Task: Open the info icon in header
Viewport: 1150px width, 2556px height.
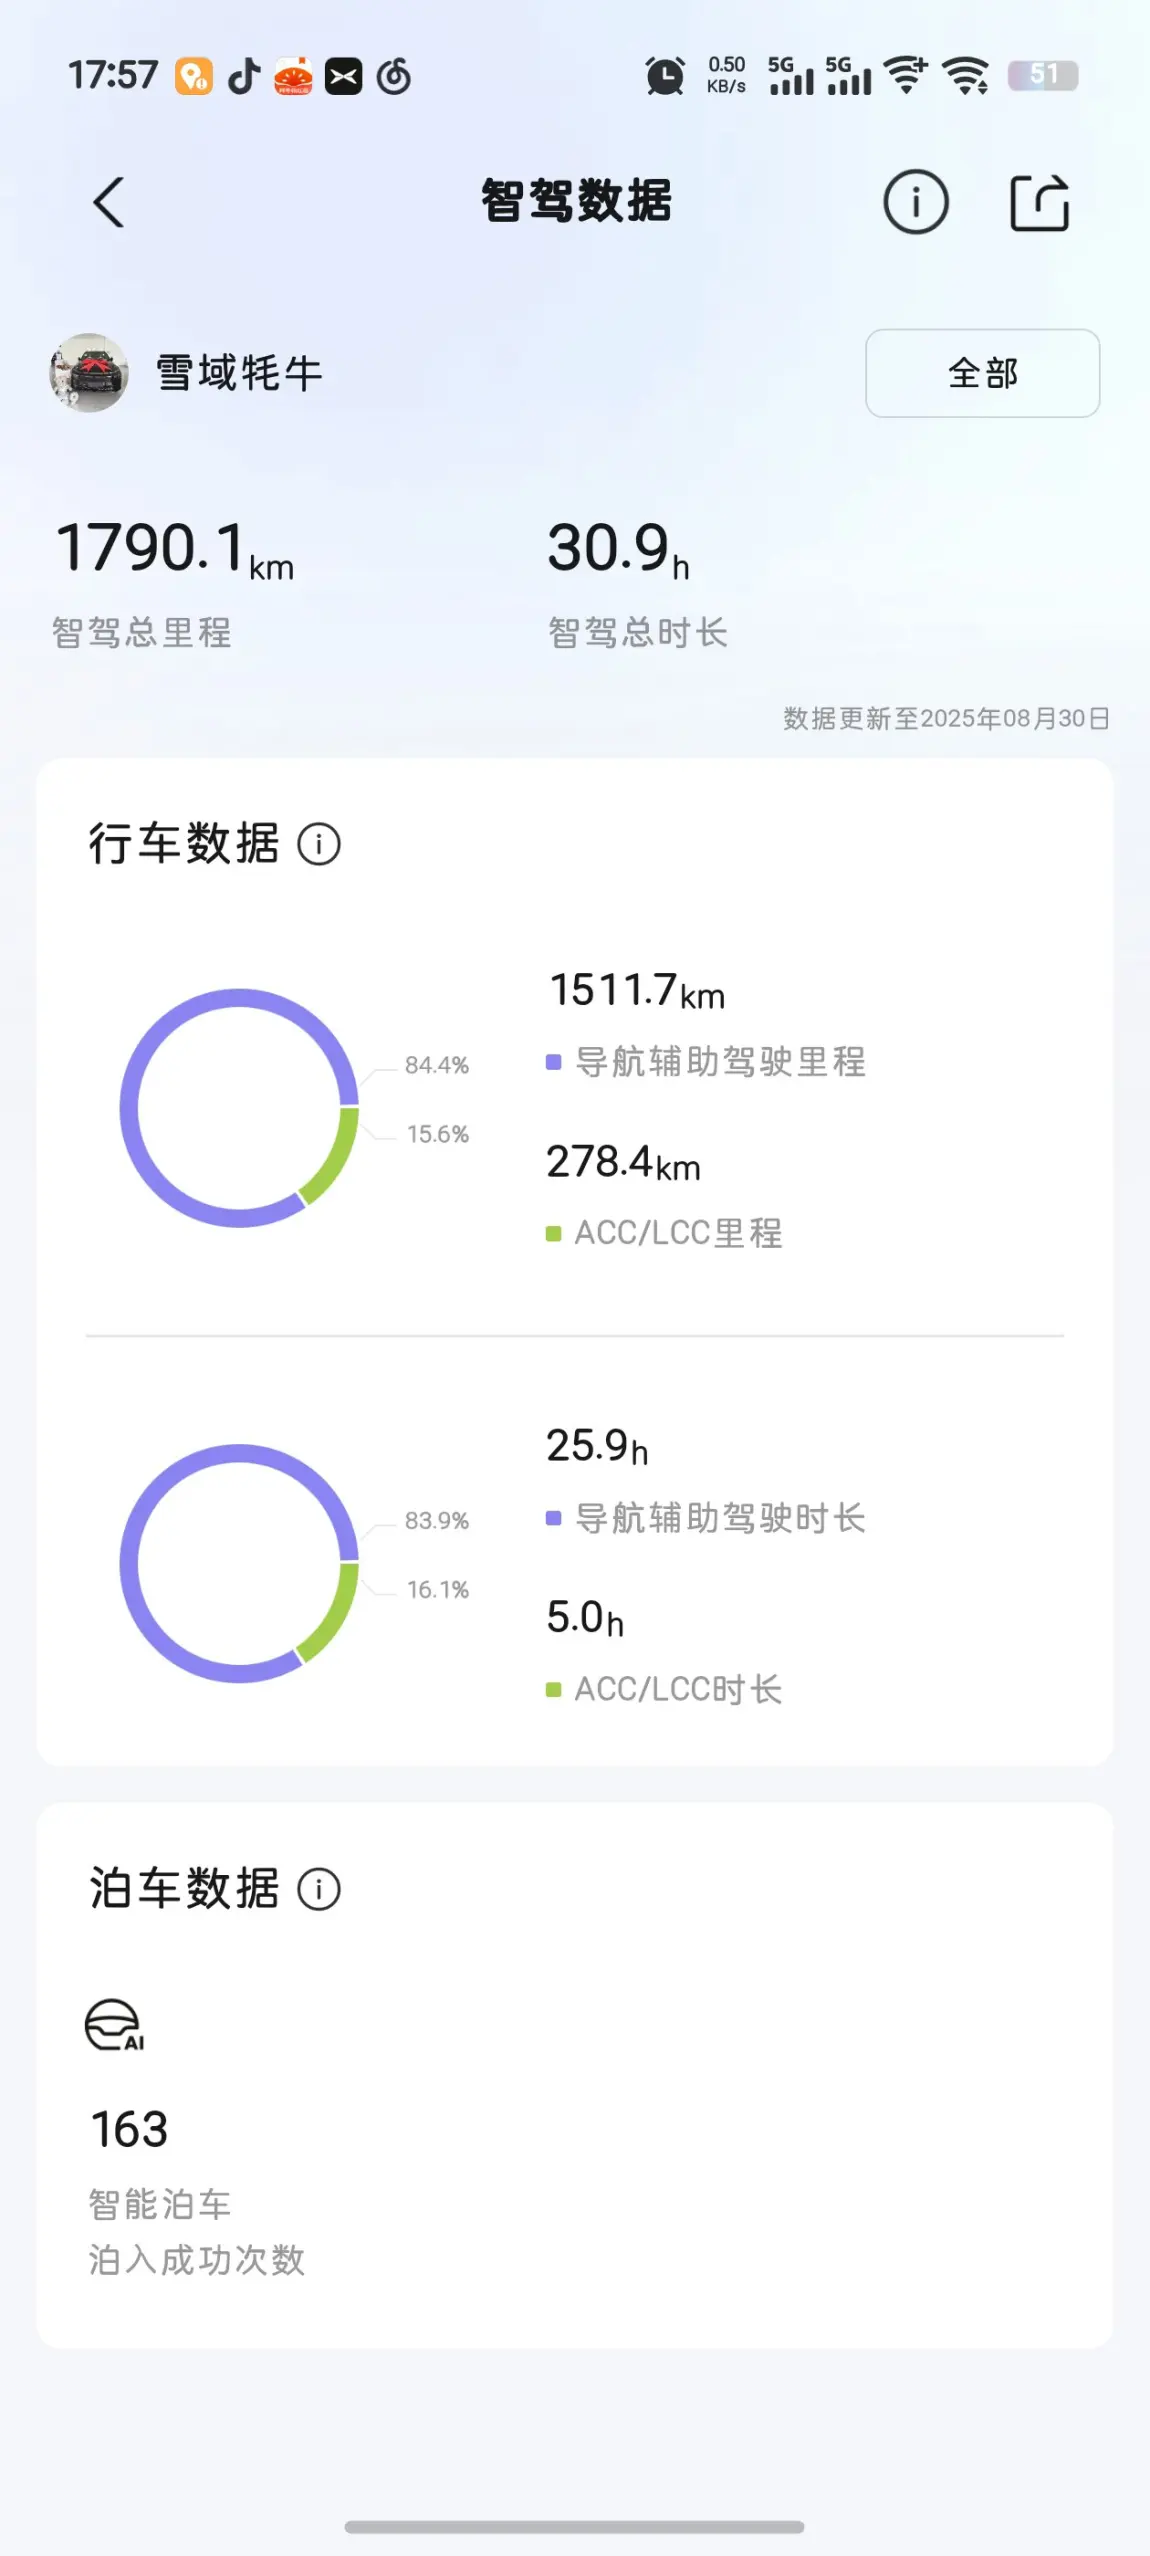Action: 915,202
